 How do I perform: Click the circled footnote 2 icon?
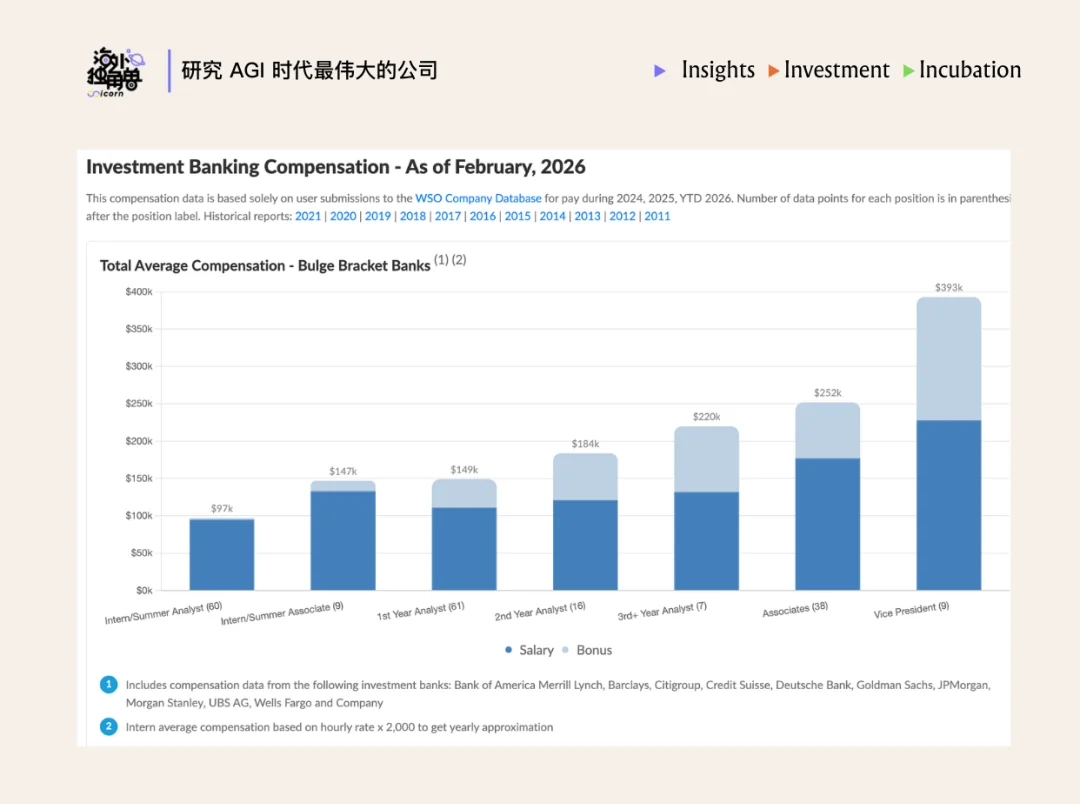pyautogui.click(x=108, y=727)
